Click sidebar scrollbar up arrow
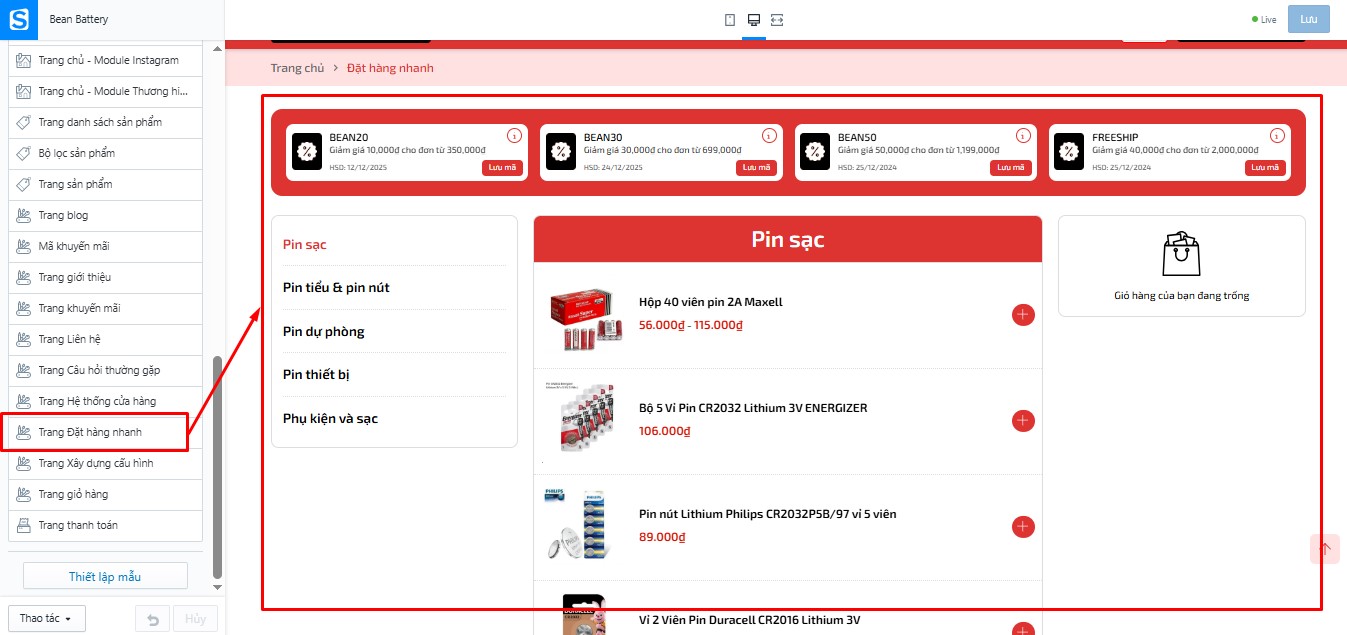1347x635 pixels. [217, 47]
